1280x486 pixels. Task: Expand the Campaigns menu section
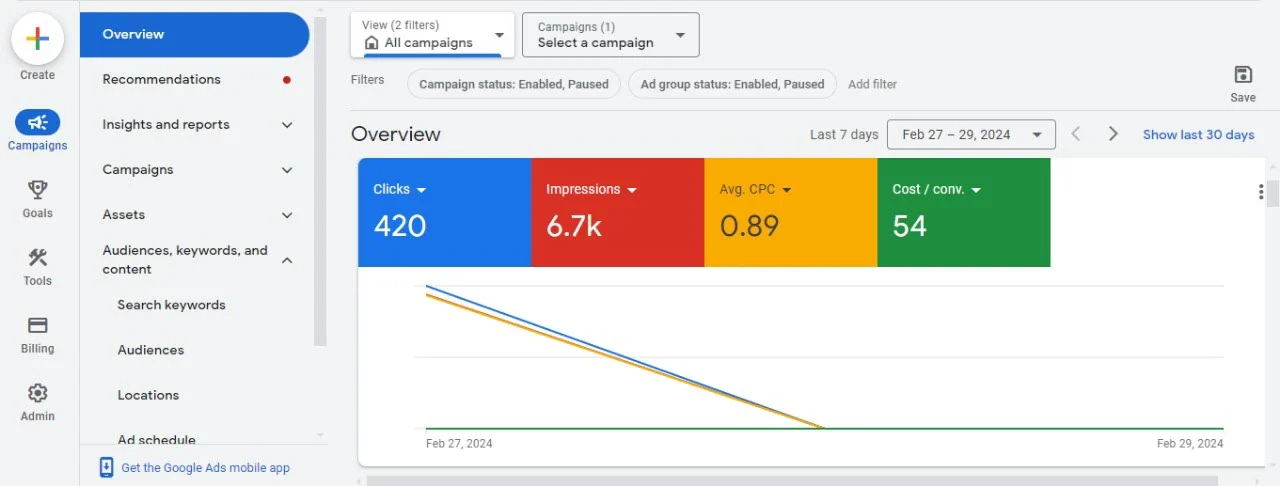(x=287, y=170)
